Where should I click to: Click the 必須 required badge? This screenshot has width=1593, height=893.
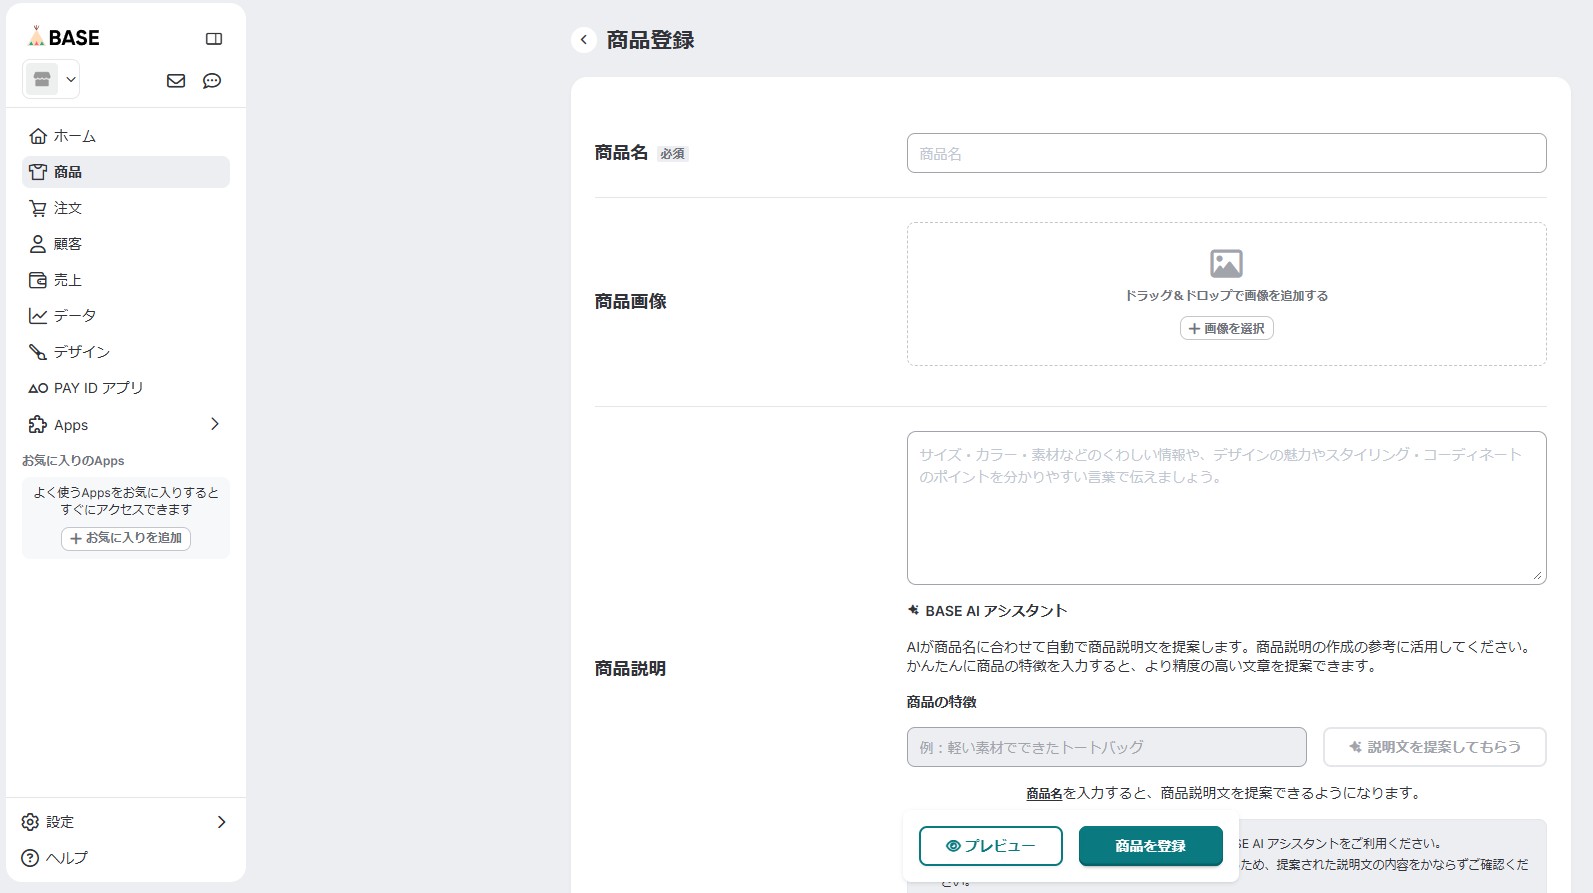click(x=673, y=154)
